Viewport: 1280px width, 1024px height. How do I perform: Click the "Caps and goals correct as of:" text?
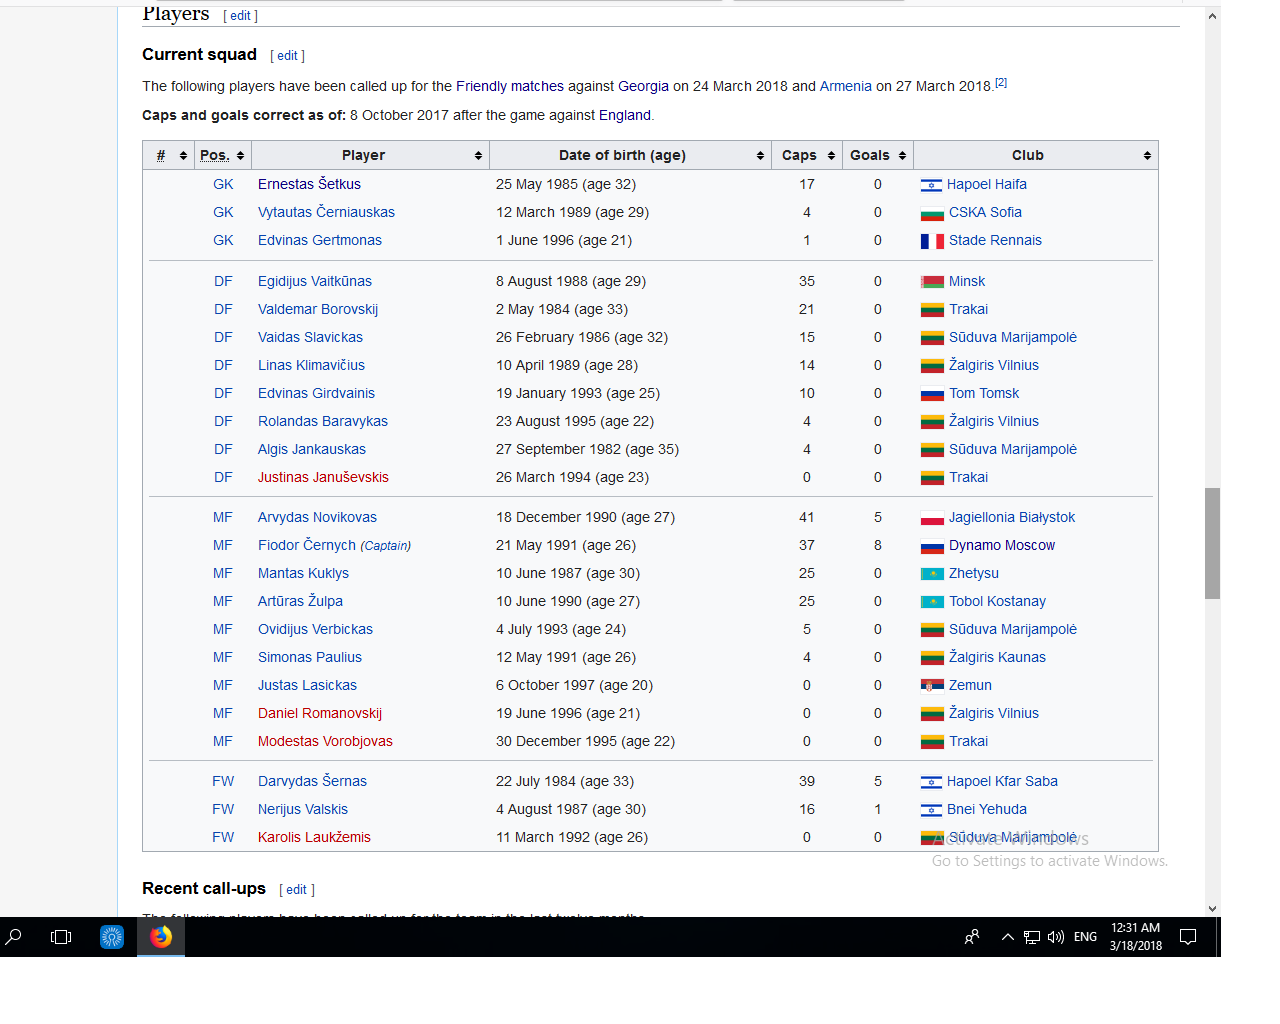tap(244, 116)
